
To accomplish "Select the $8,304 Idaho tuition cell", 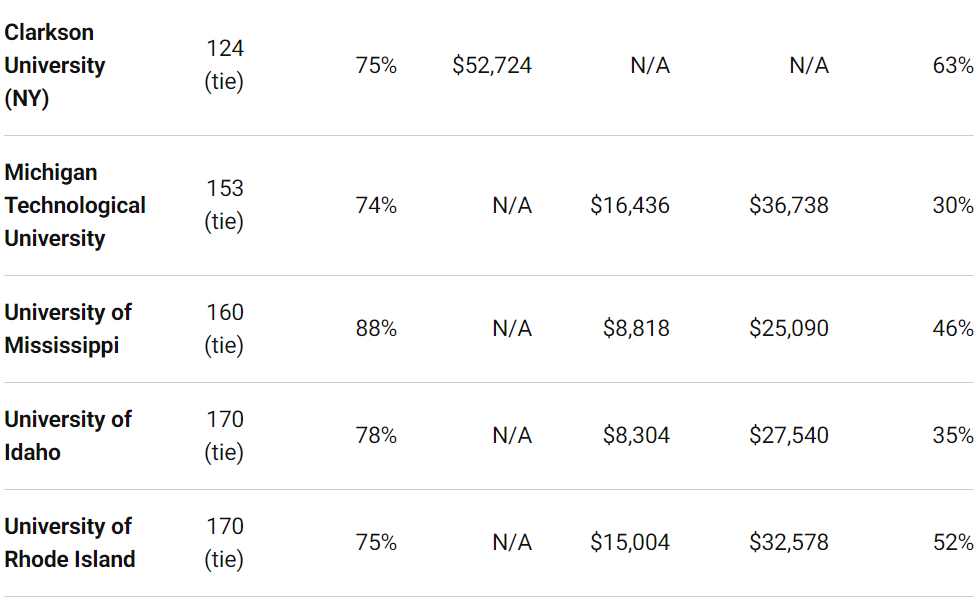I will 636,435.
